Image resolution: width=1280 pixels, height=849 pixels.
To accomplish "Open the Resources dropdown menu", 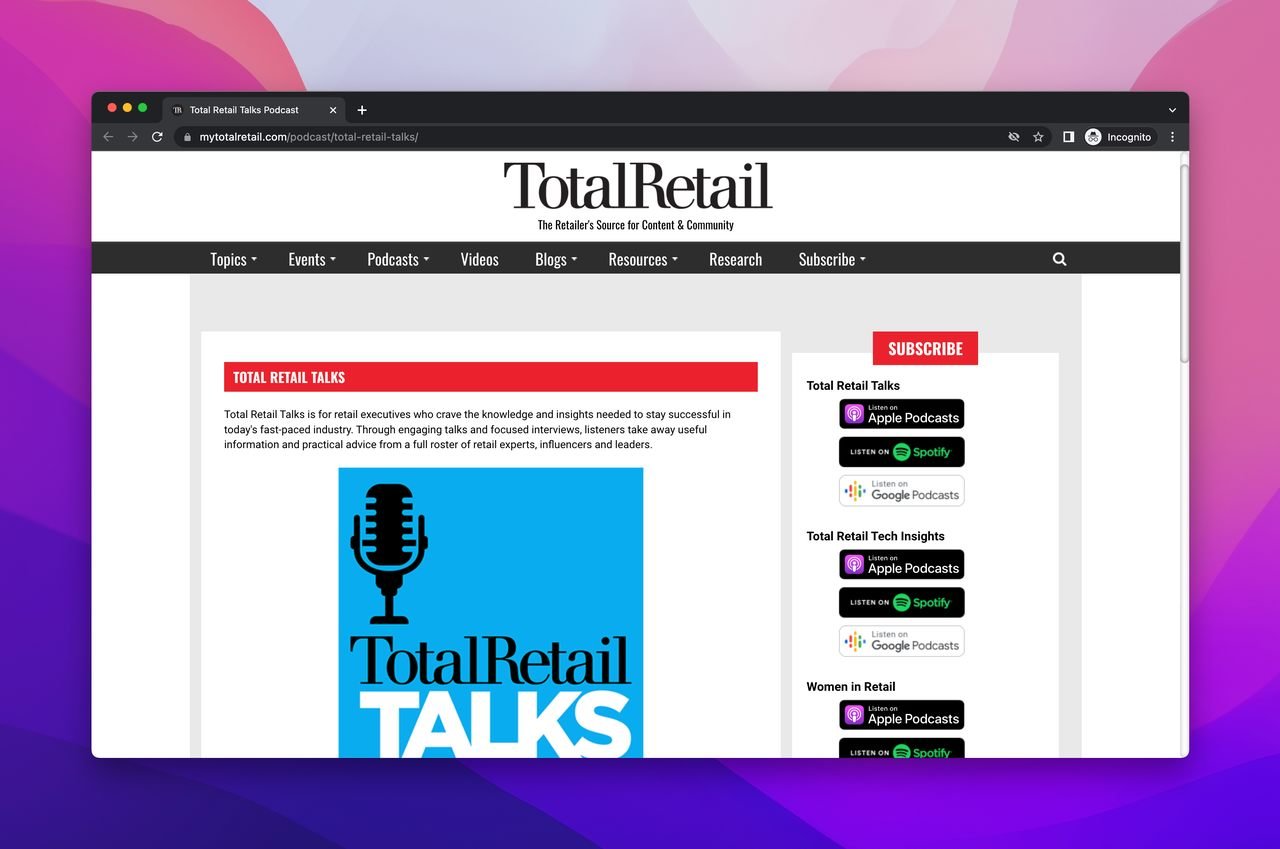I will (x=642, y=259).
